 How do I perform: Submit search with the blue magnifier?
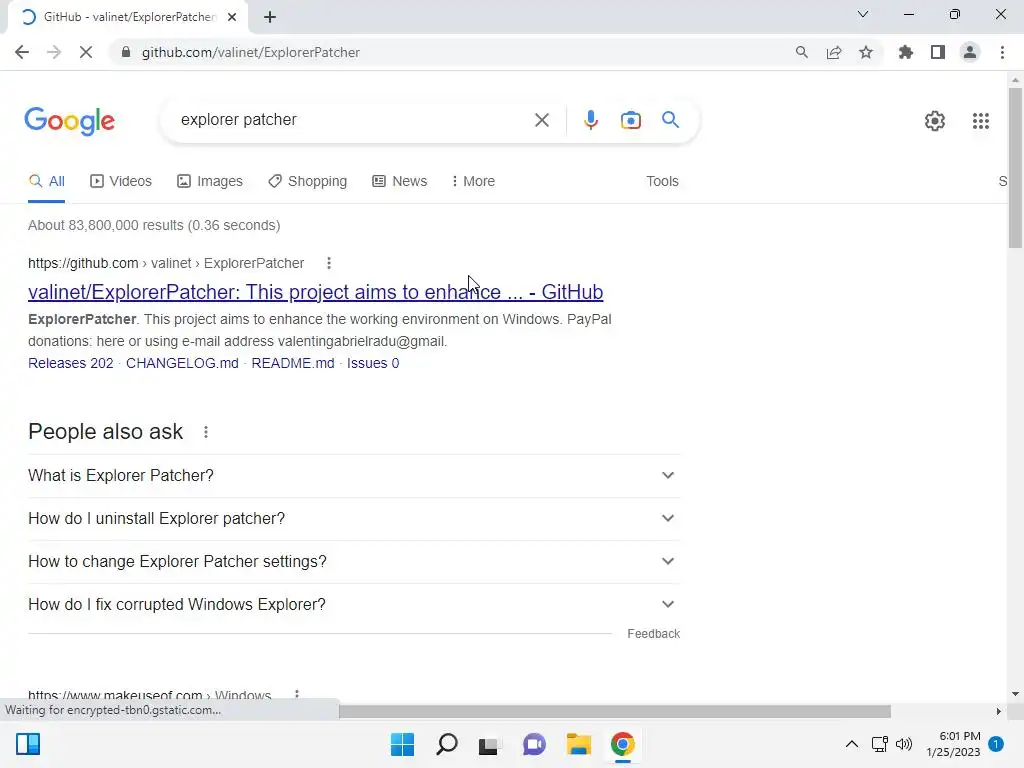(x=670, y=120)
